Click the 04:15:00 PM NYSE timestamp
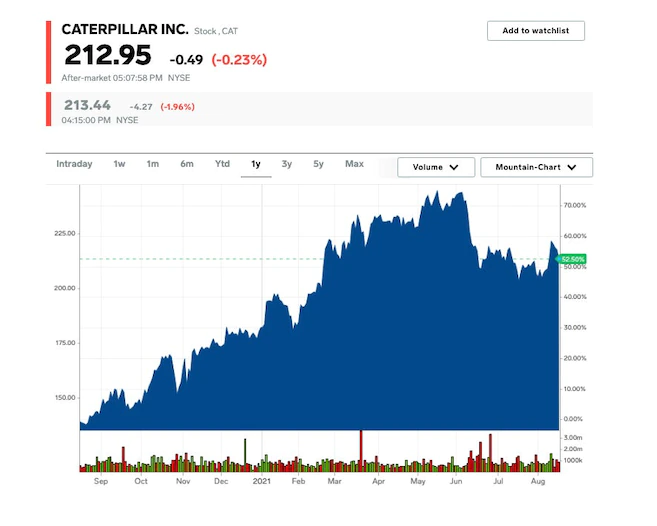 click(x=100, y=120)
